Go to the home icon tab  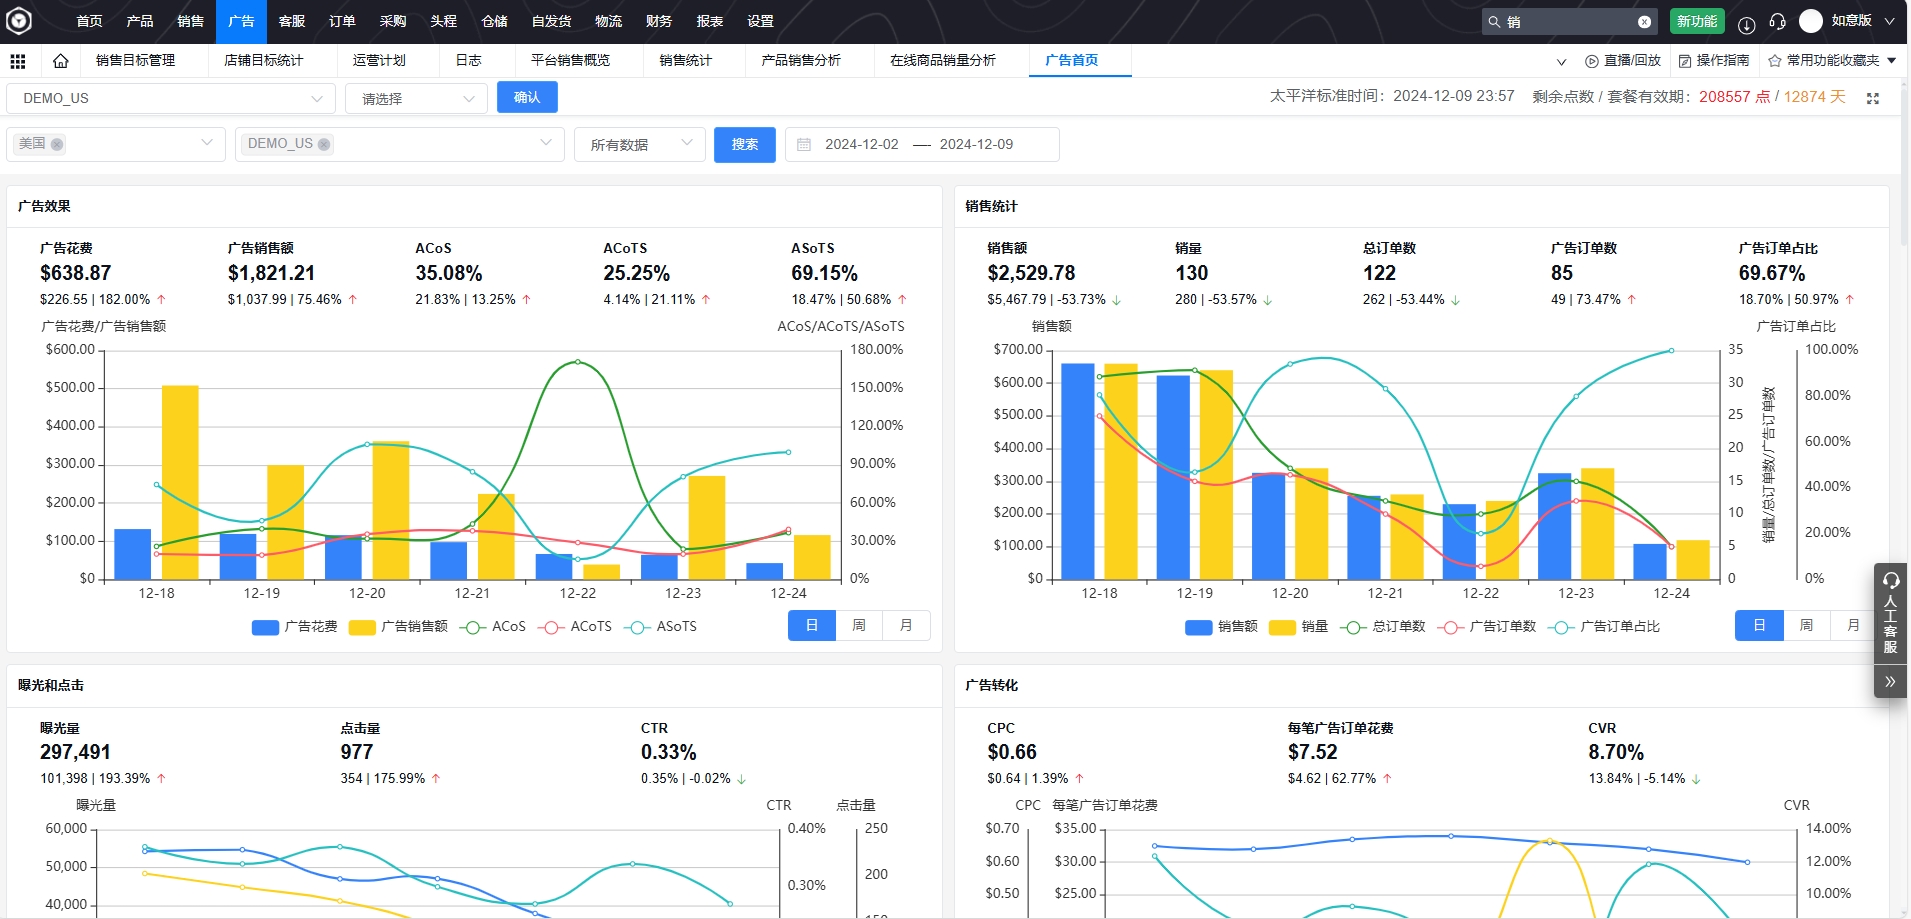pos(61,61)
